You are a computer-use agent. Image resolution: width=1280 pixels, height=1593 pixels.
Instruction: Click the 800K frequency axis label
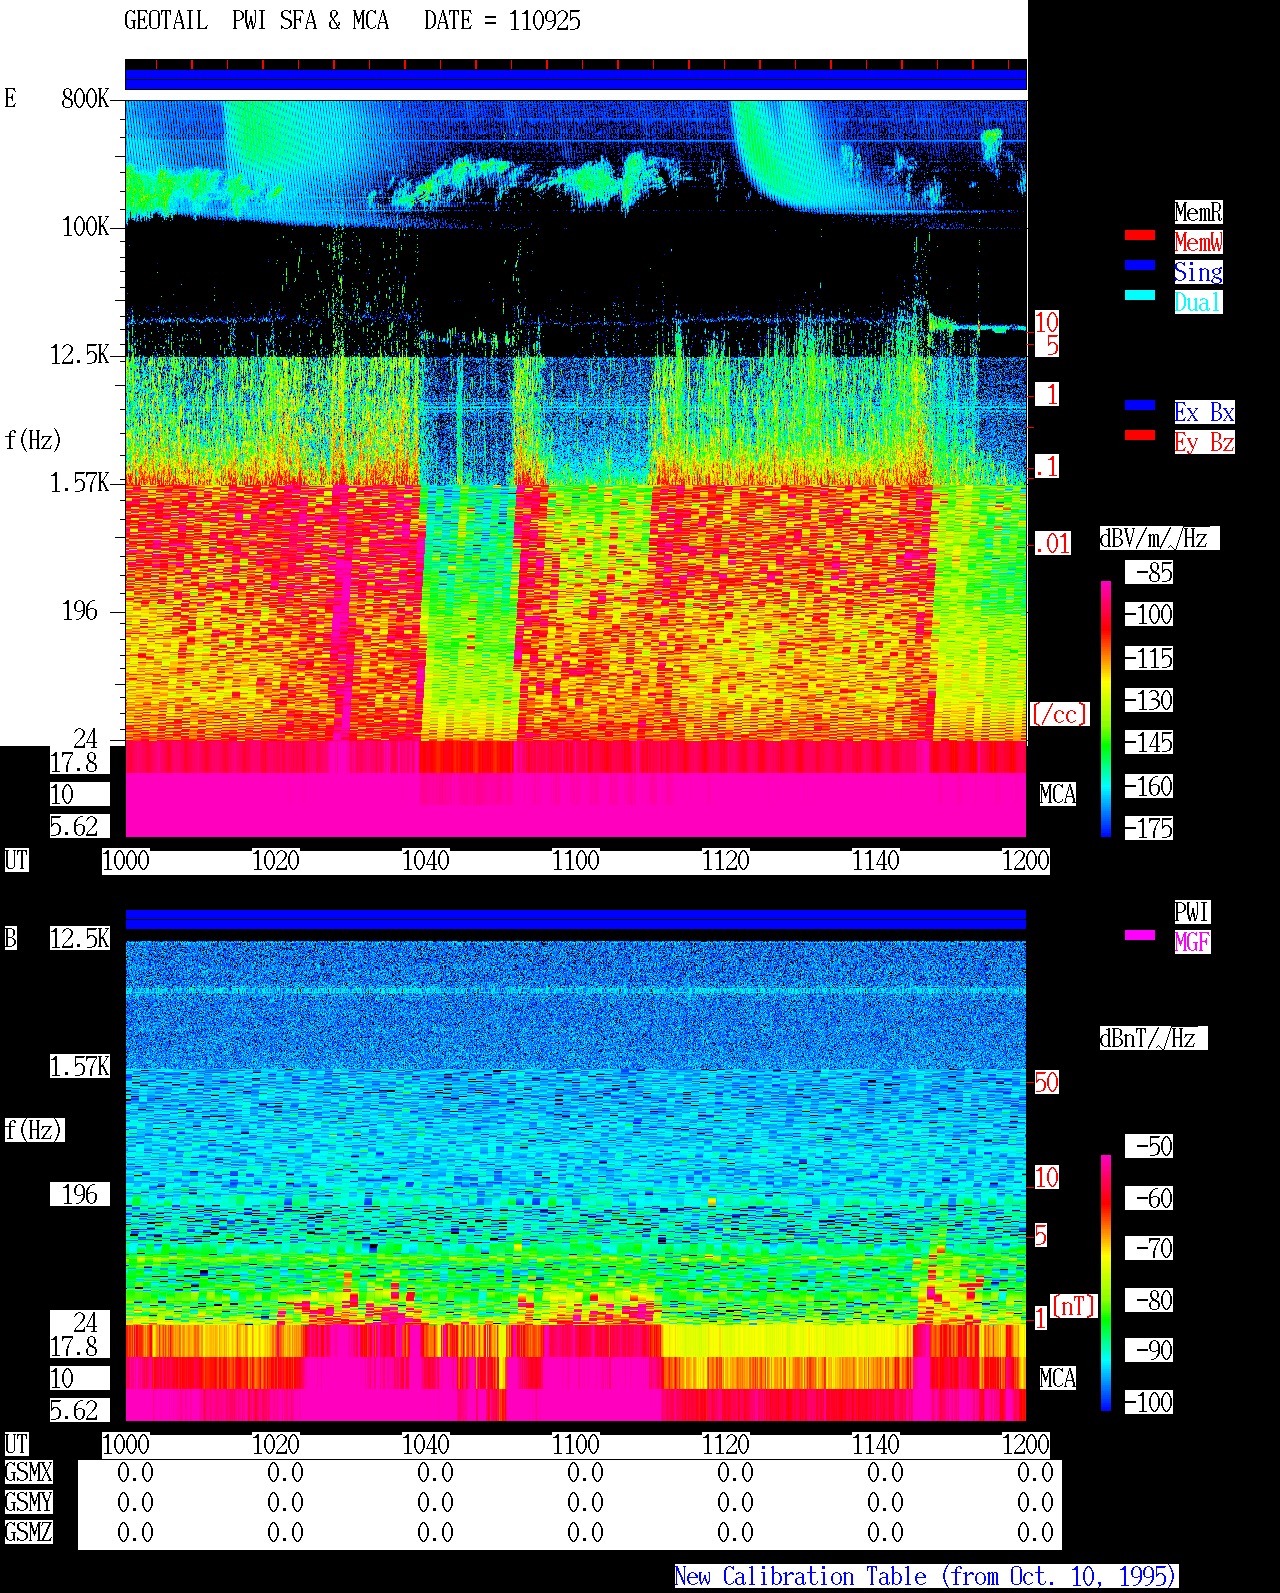click(85, 99)
